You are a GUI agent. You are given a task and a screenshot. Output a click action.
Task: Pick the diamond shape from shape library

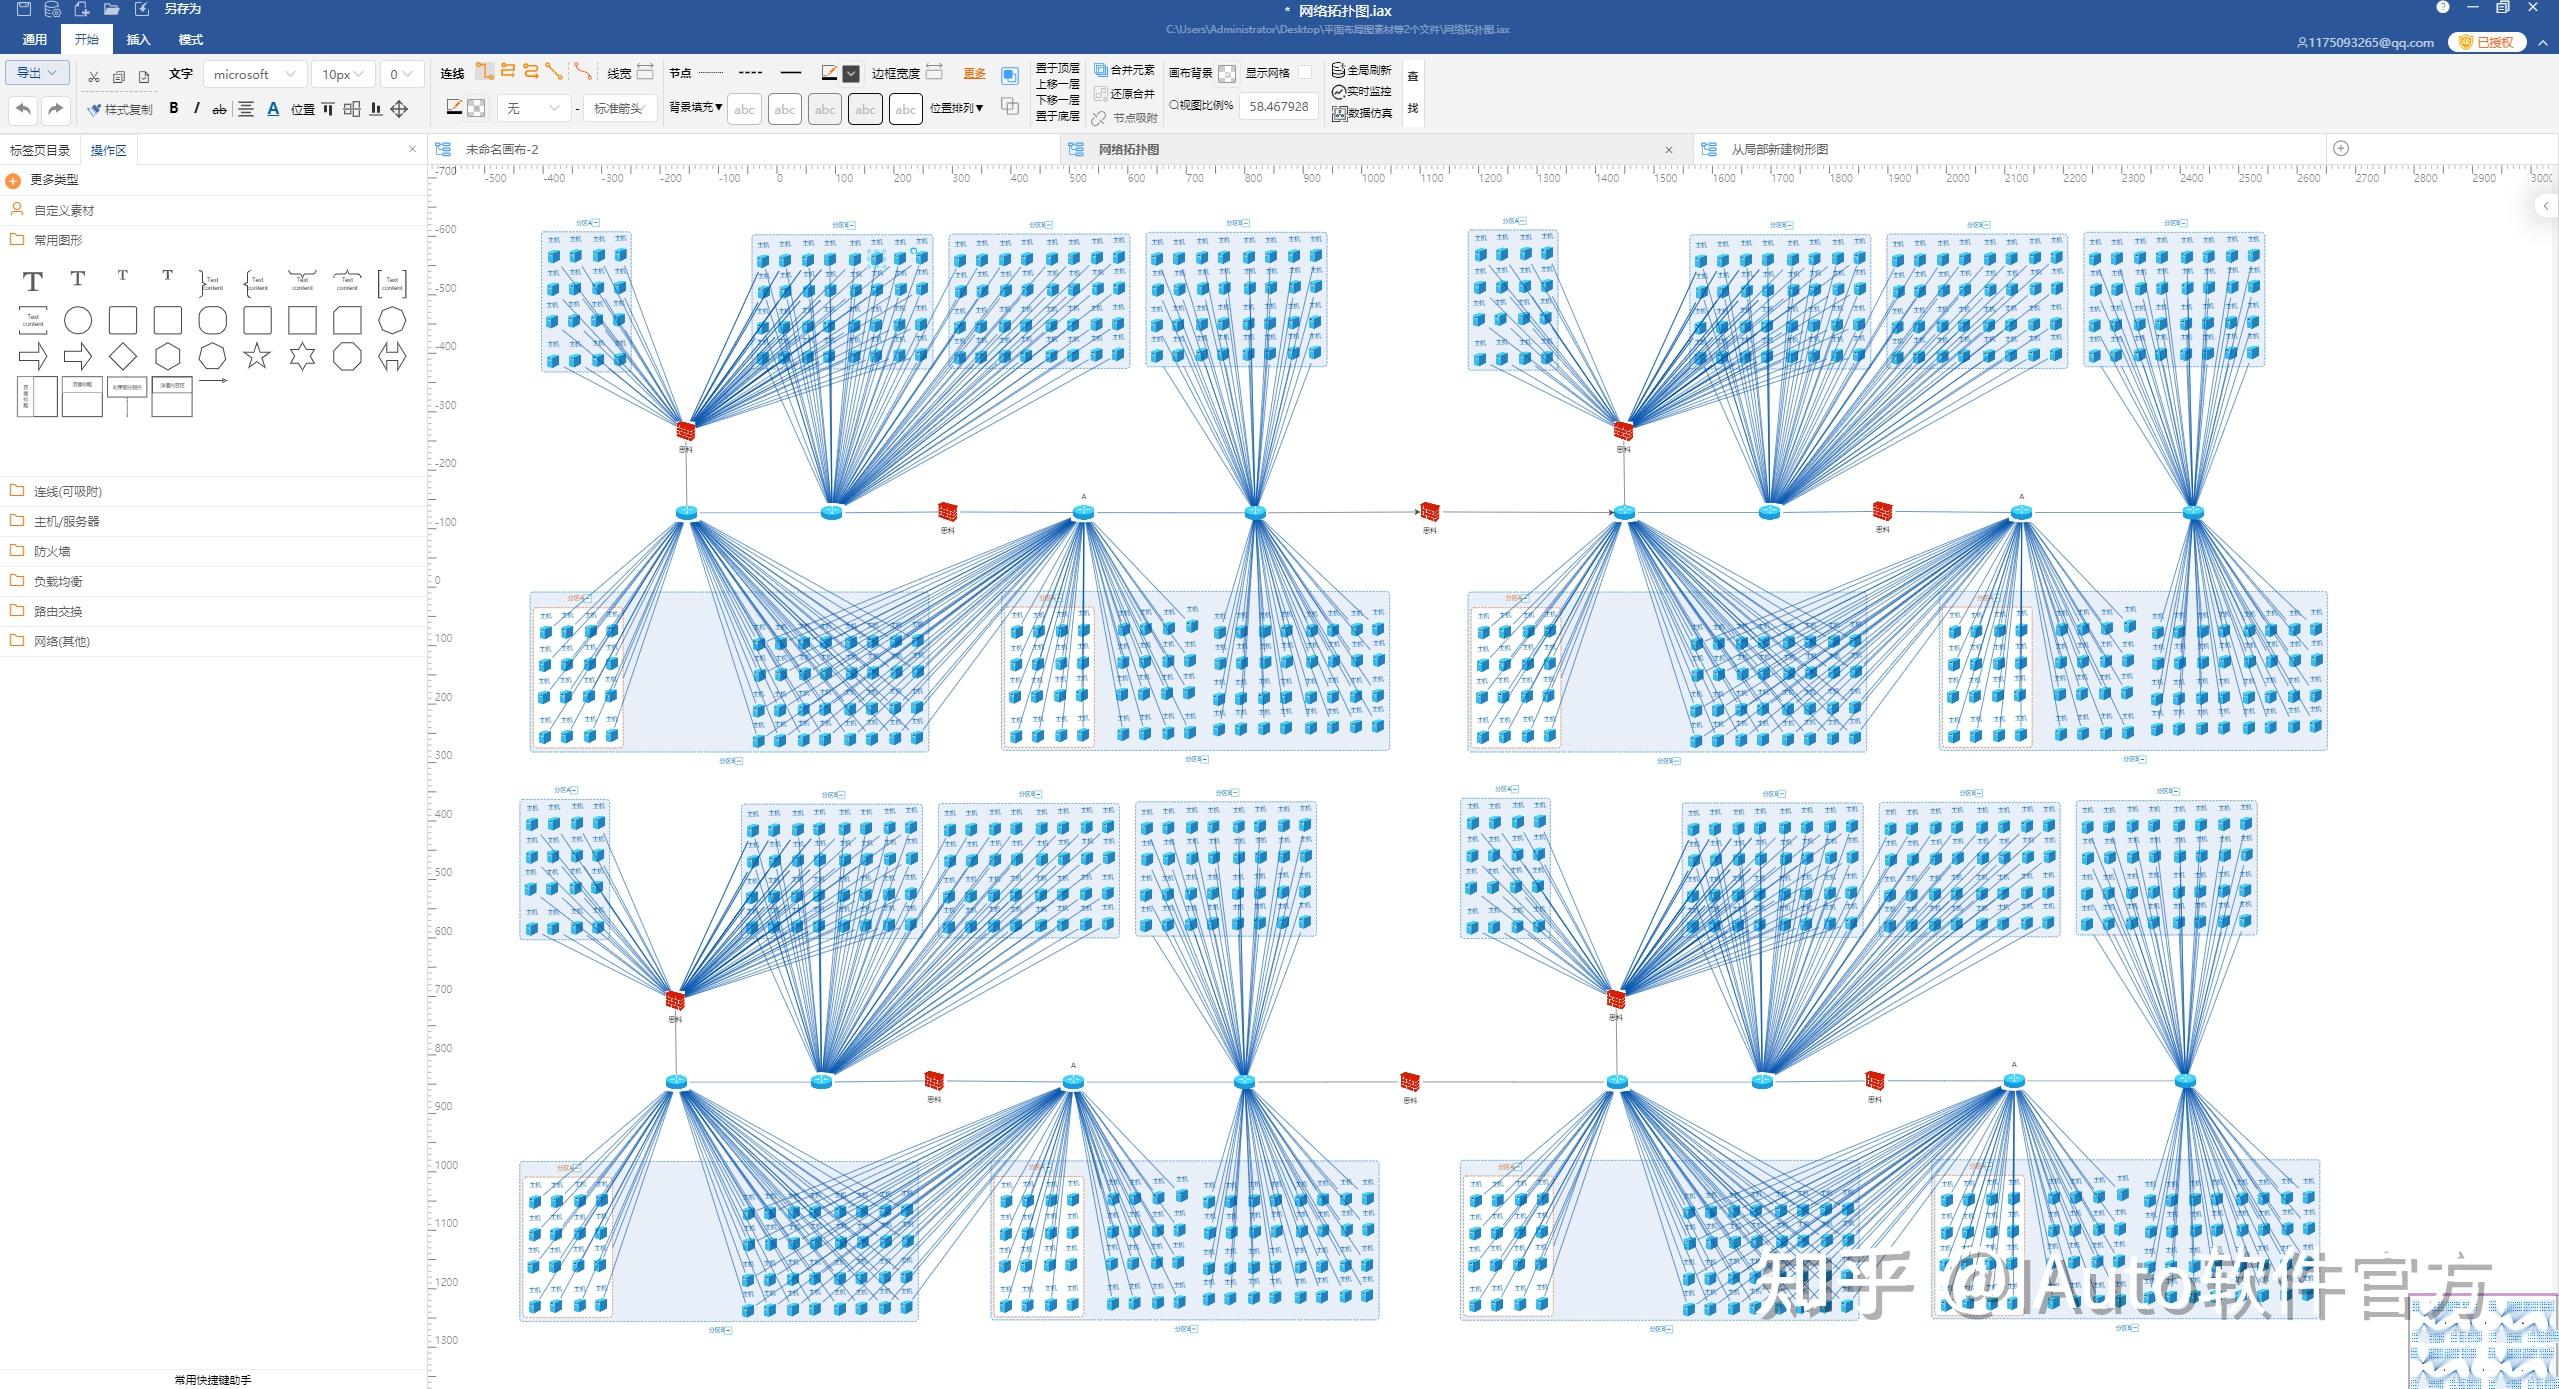click(122, 355)
